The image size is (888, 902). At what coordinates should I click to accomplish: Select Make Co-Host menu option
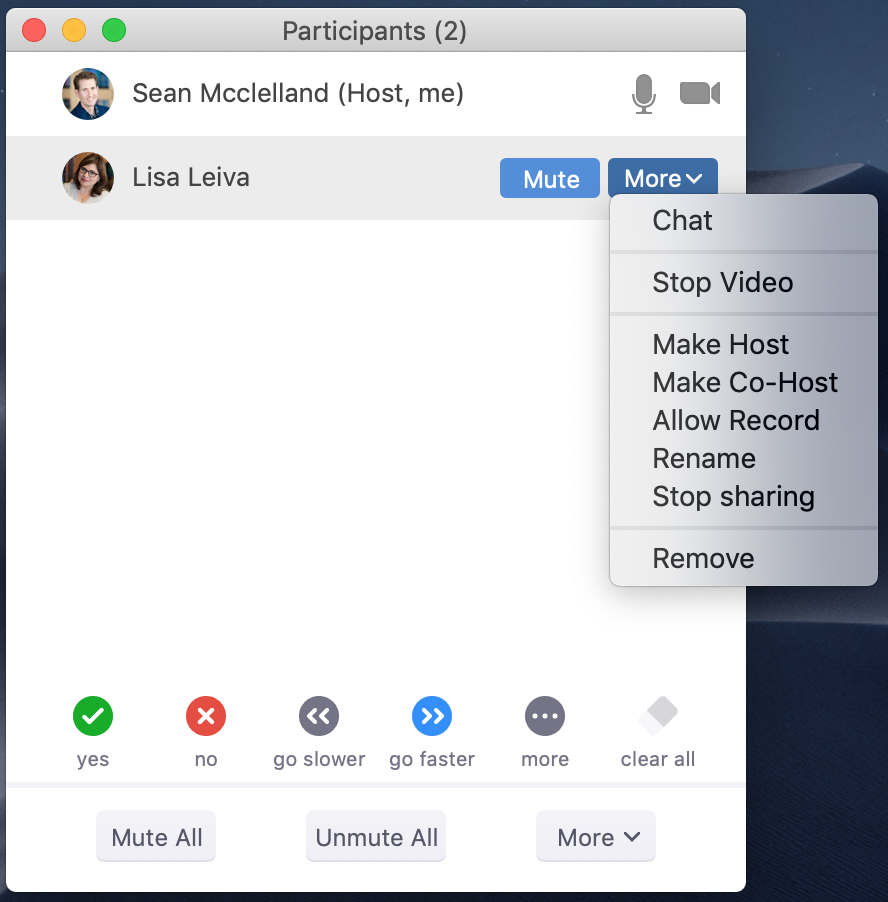[x=745, y=383]
